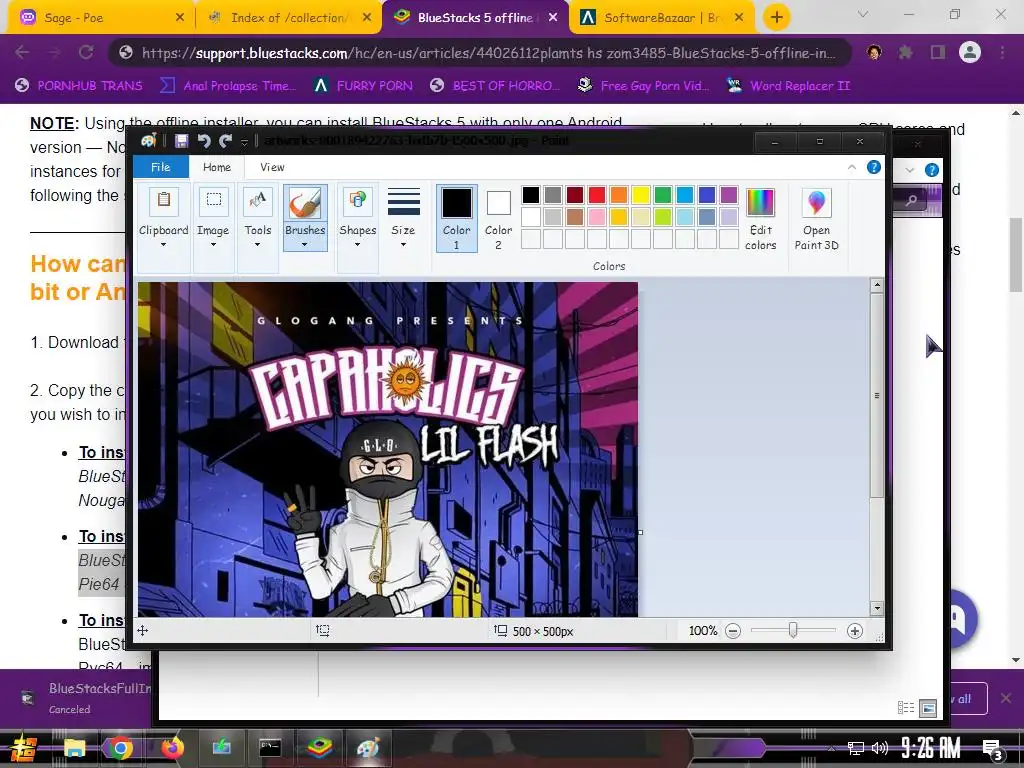Click the Clipboard paste icon
Image resolution: width=1024 pixels, height=768 pixels.
[x=164, y=201]
